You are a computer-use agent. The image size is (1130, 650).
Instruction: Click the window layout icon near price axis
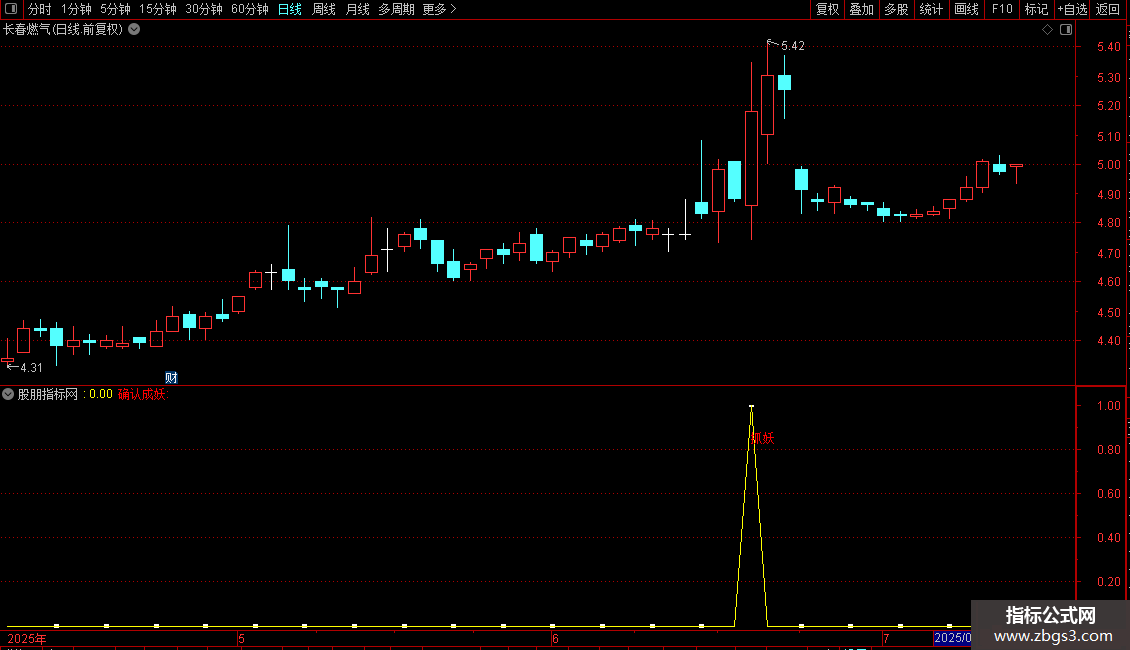point(1066,30)
